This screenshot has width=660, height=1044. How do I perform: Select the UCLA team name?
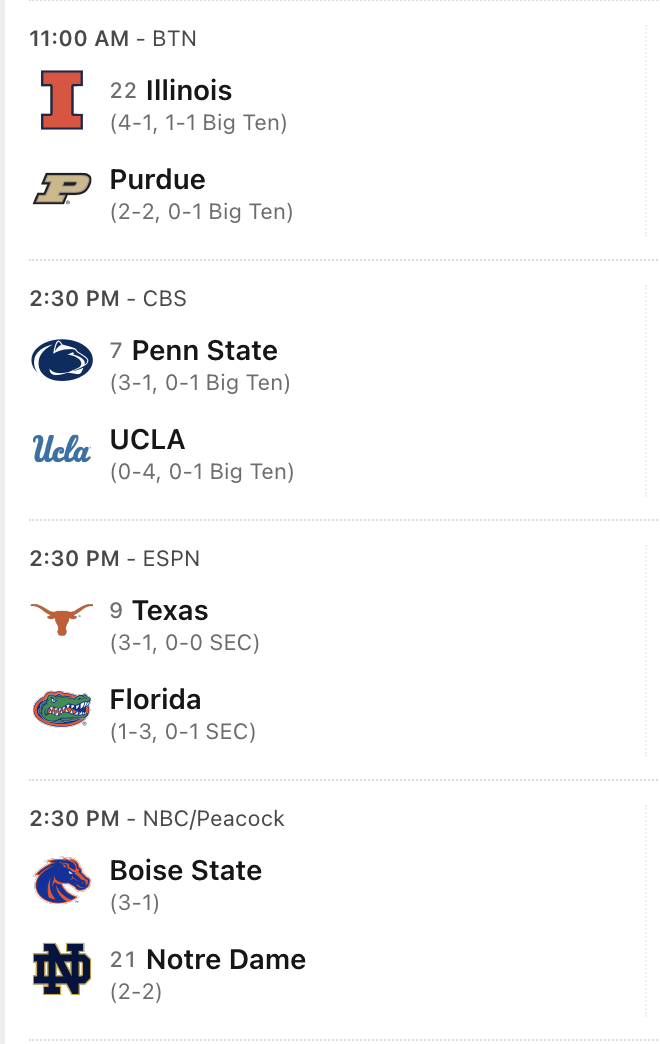[x=147, y=440]
